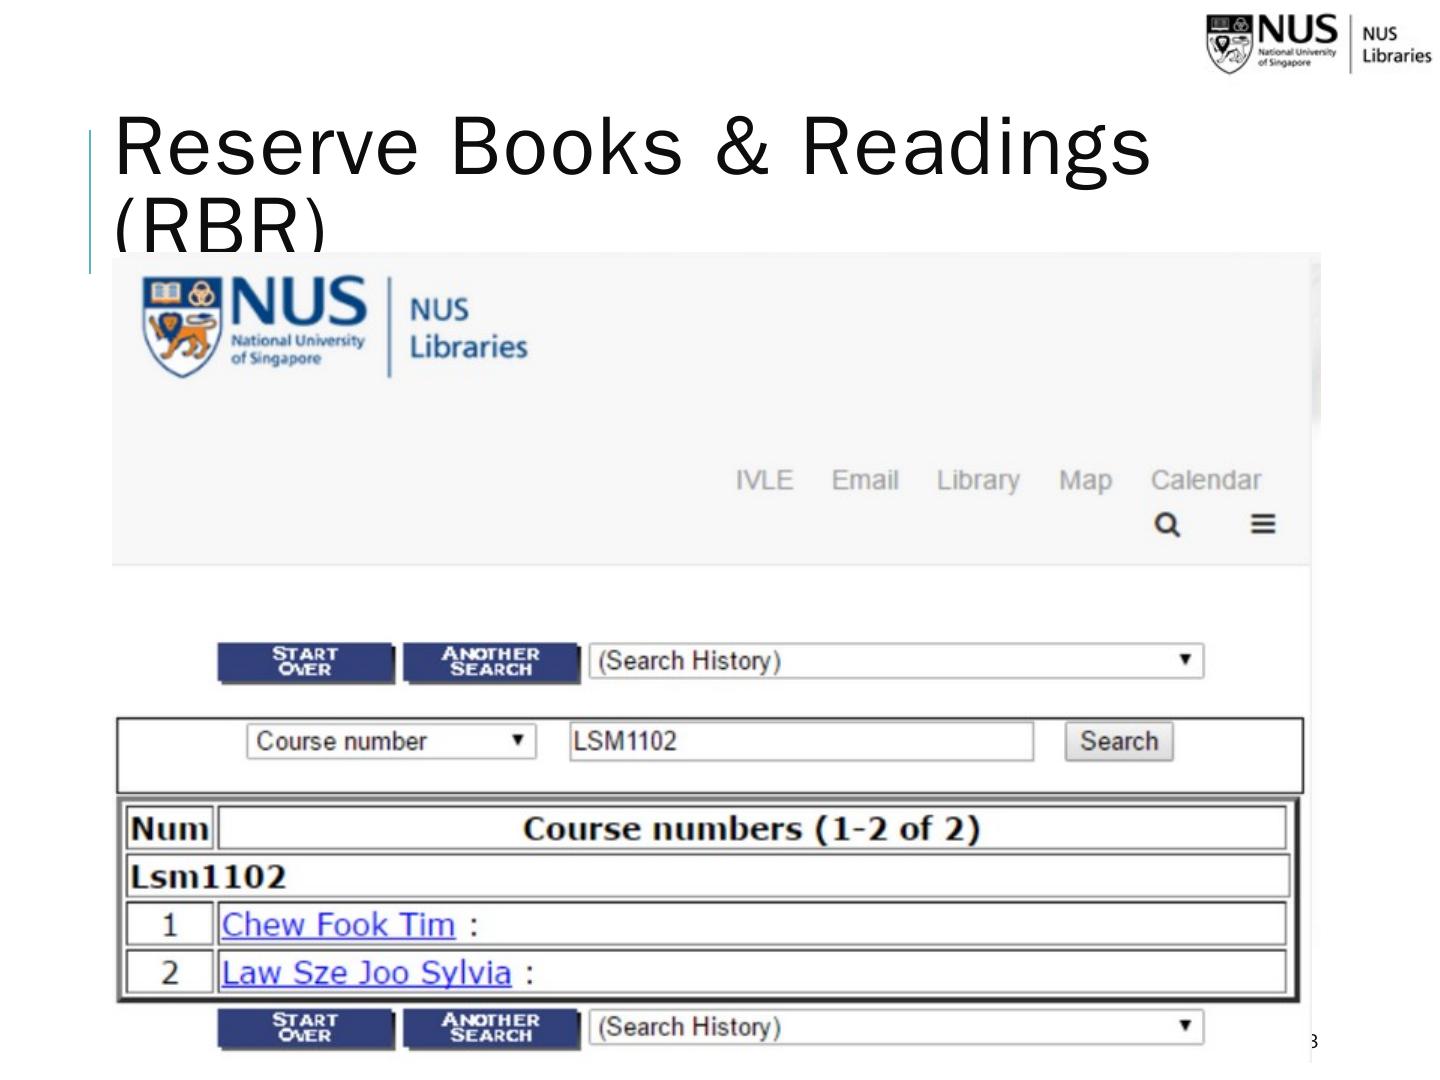Click row number 1 cell for Chew Fook Tim
Viewport: 1440px width, 1080px height.
pyautogui.click(x=170, y=925)
